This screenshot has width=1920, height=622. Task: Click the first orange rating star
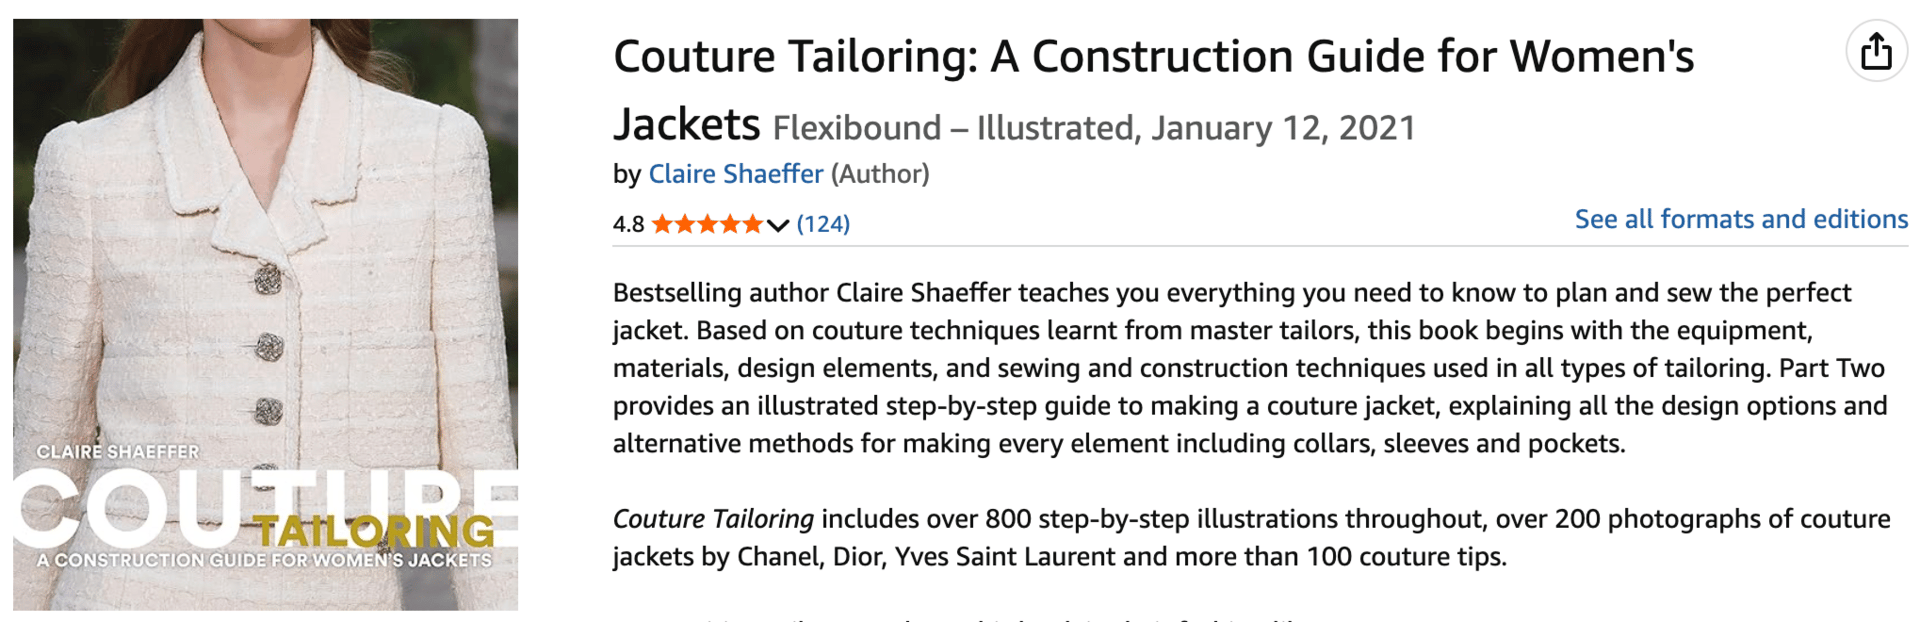tap(662, 224)
